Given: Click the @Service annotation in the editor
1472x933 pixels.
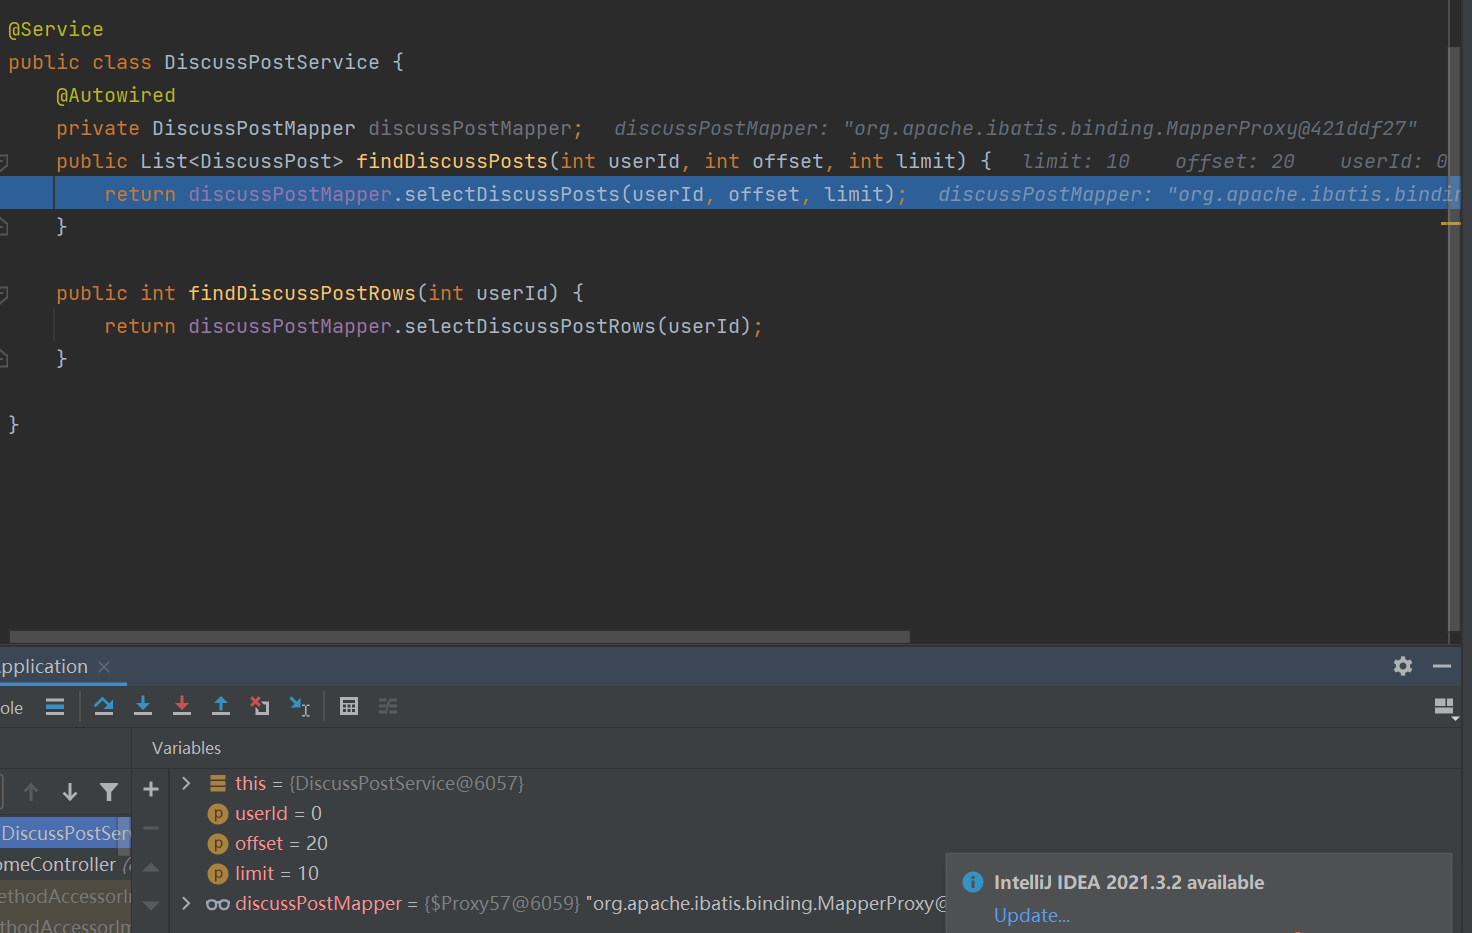Looking at the screenshot, I should click(56, 30).
